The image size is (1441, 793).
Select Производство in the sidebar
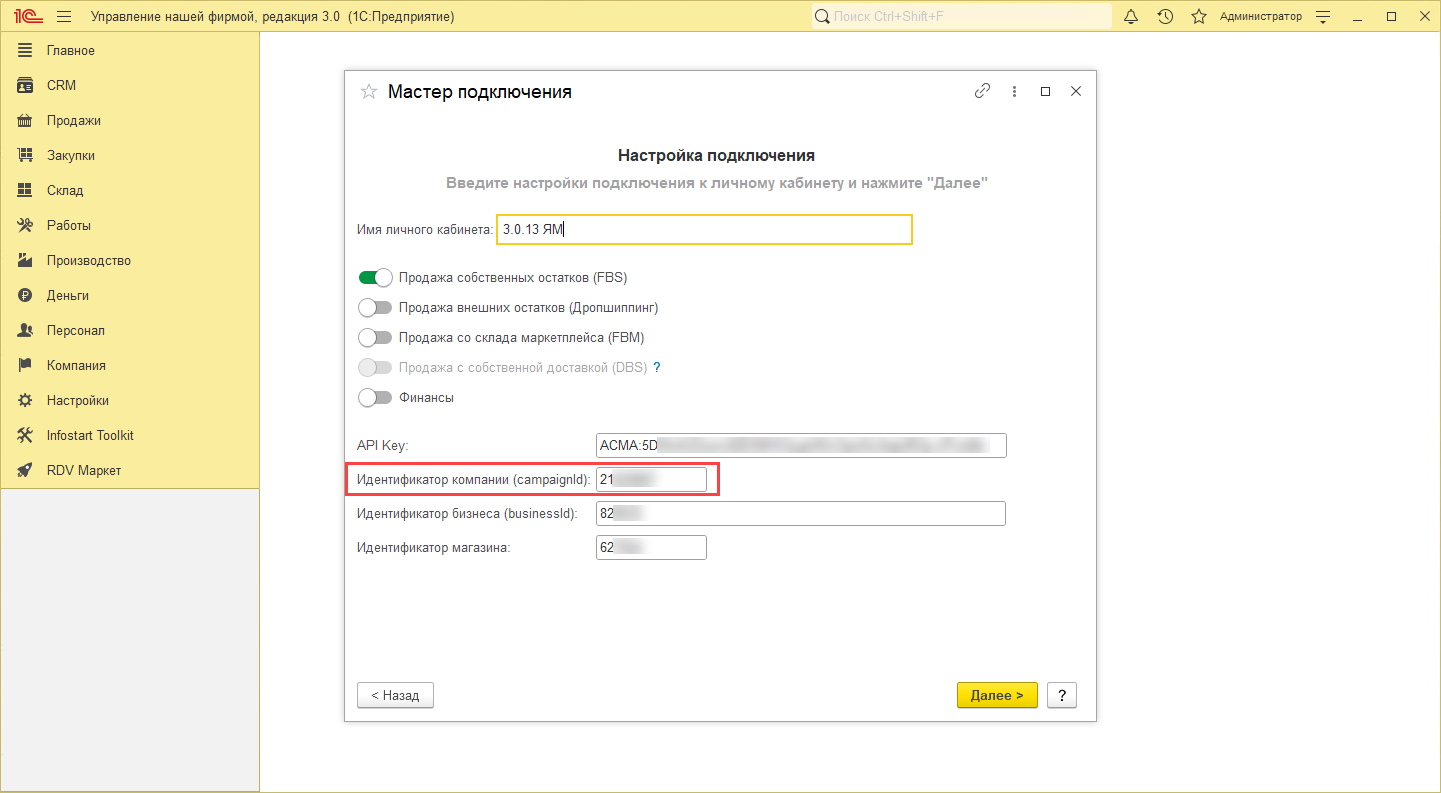130,260
